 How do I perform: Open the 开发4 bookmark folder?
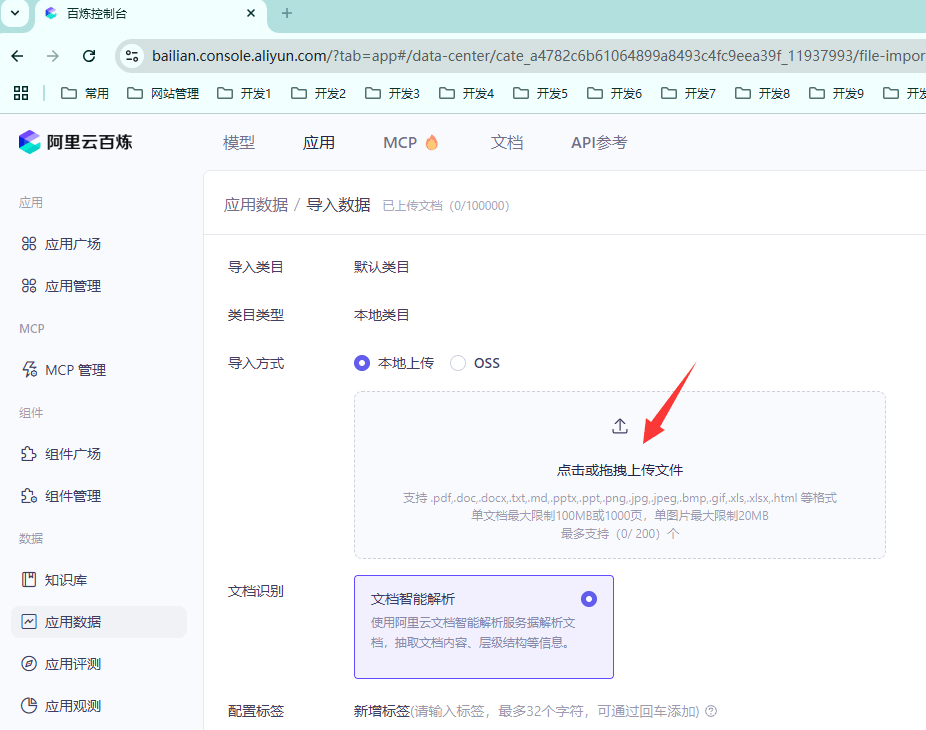click(467, 93)
